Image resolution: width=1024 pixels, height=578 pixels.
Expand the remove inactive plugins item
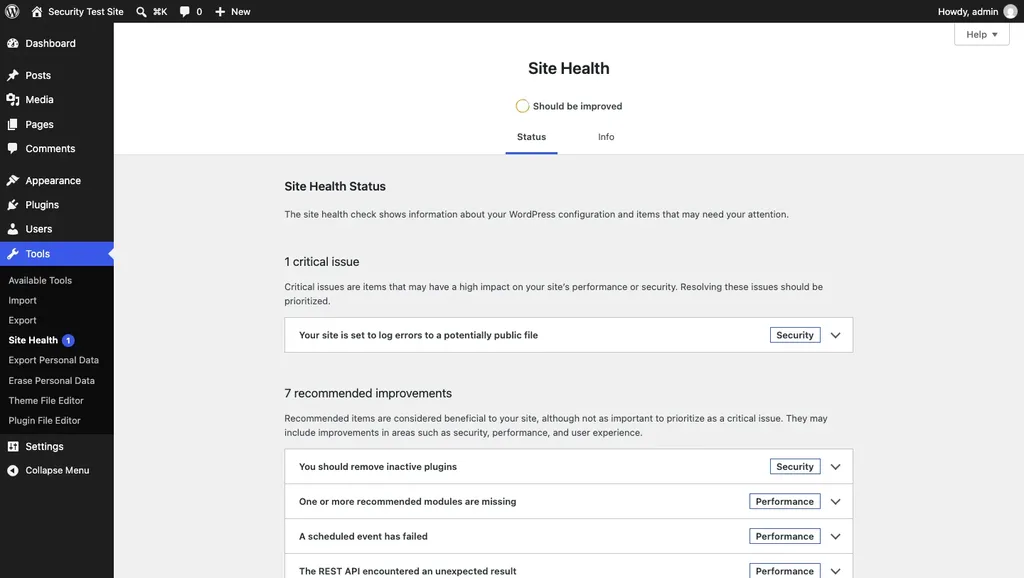(x=835, y=466)
